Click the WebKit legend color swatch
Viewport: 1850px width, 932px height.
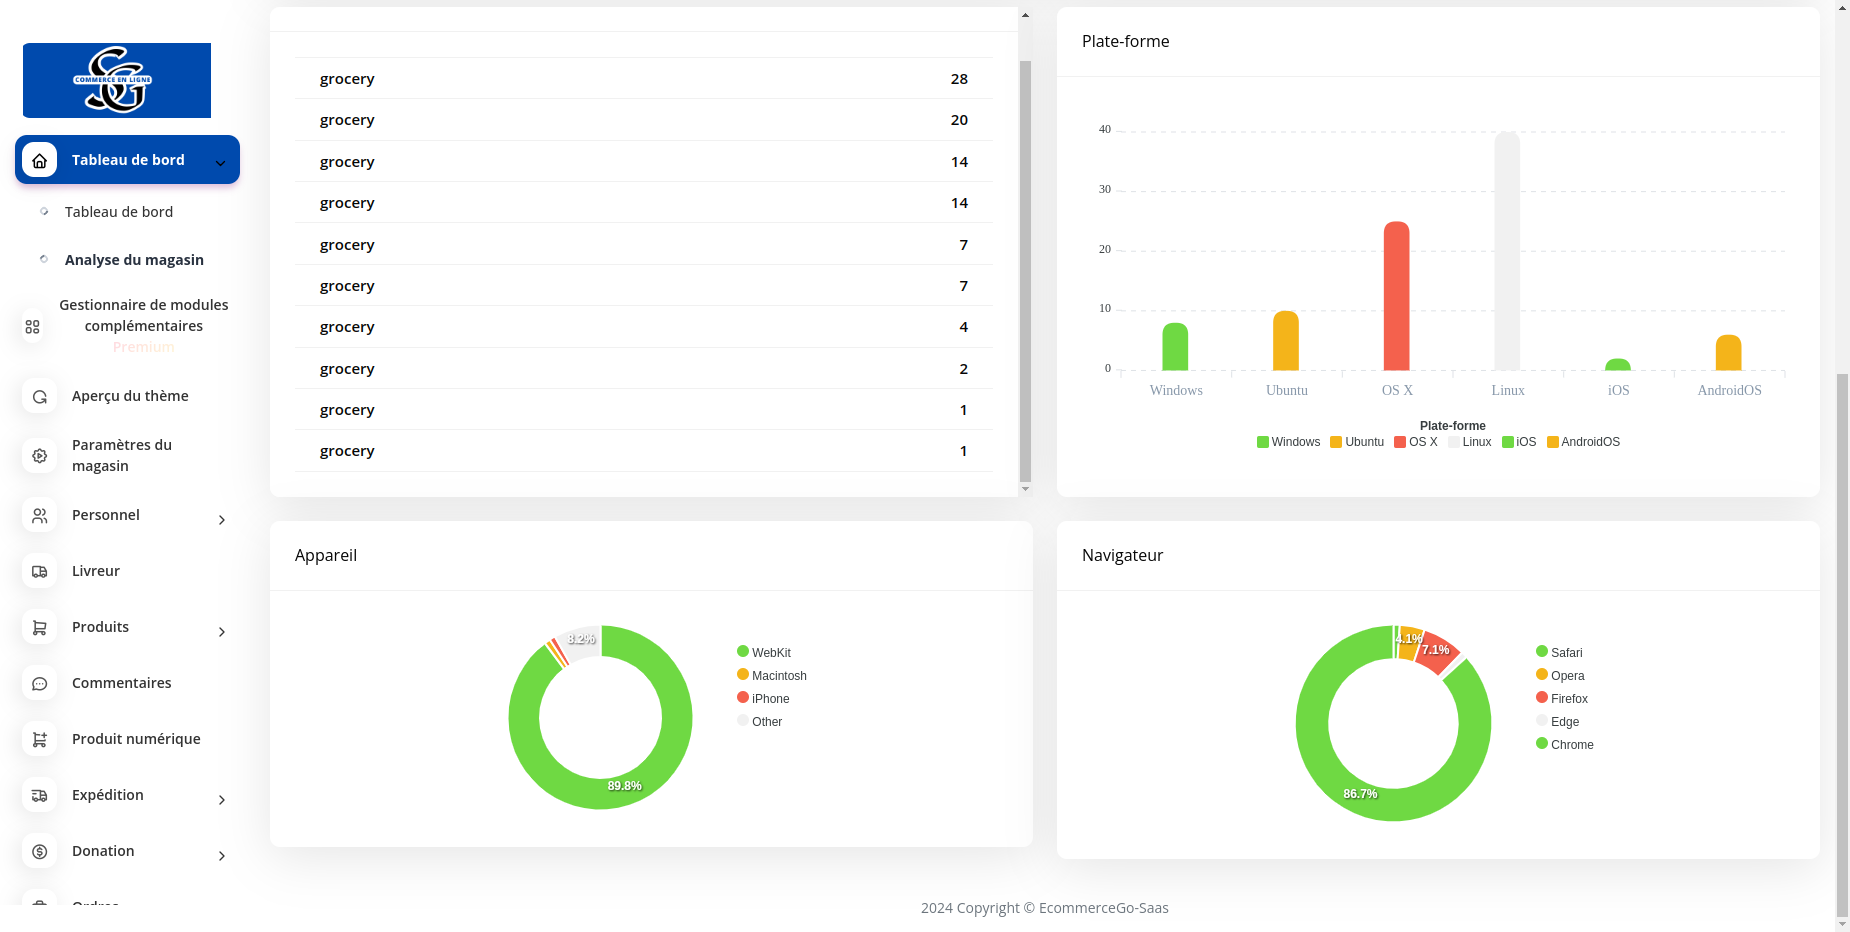click(x=743, y=652)
